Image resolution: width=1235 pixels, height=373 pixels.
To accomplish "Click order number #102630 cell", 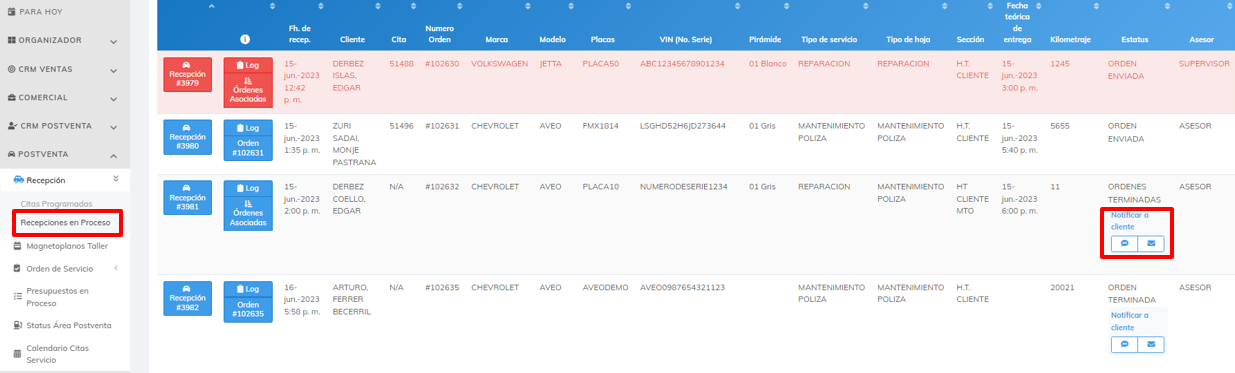I will click(x=441, y=63).
